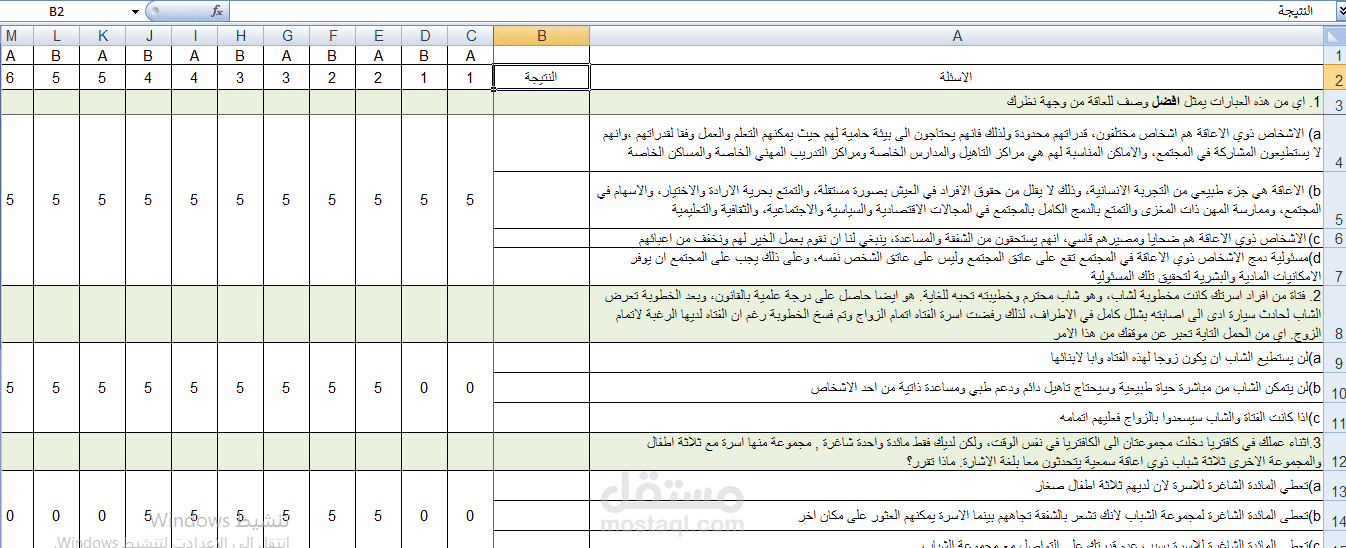Screen dimensions: 1346x548
Task: Select column C header
Action: coord(470,36)
